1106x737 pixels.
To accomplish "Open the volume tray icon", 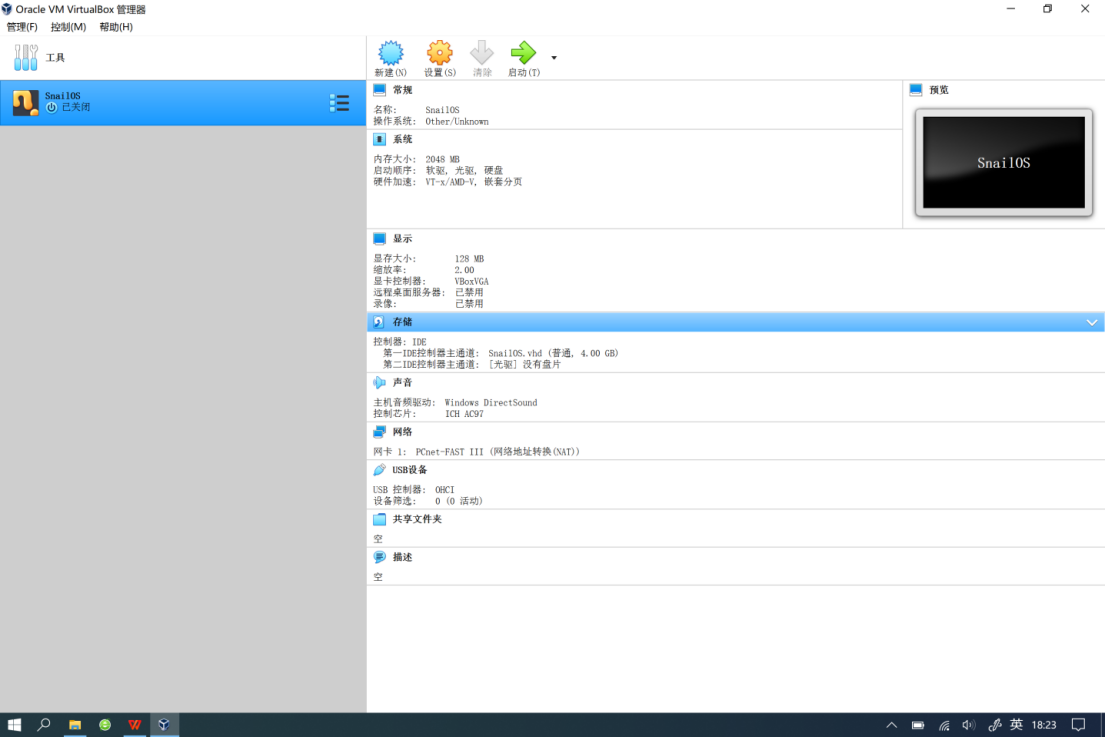I will pyautogui.click(x=968, y=725).
